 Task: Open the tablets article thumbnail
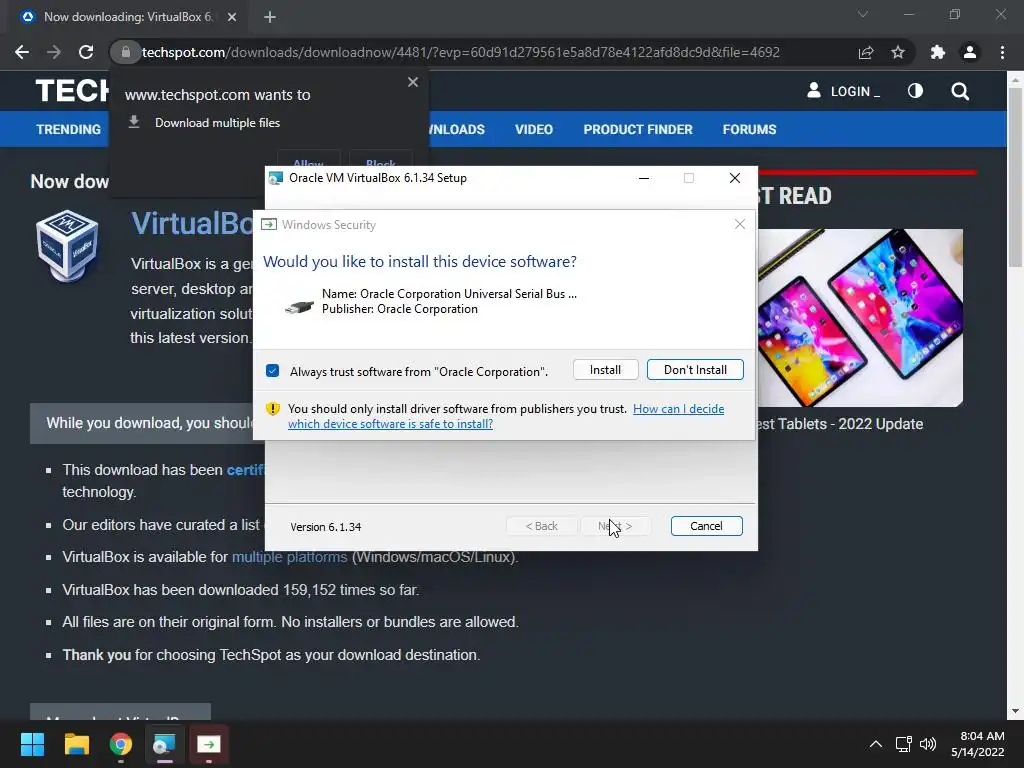click(860, 317)
